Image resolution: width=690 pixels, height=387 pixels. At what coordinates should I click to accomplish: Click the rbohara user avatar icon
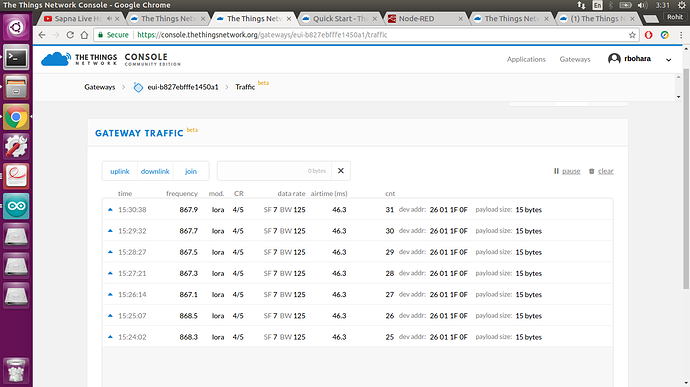614,59
